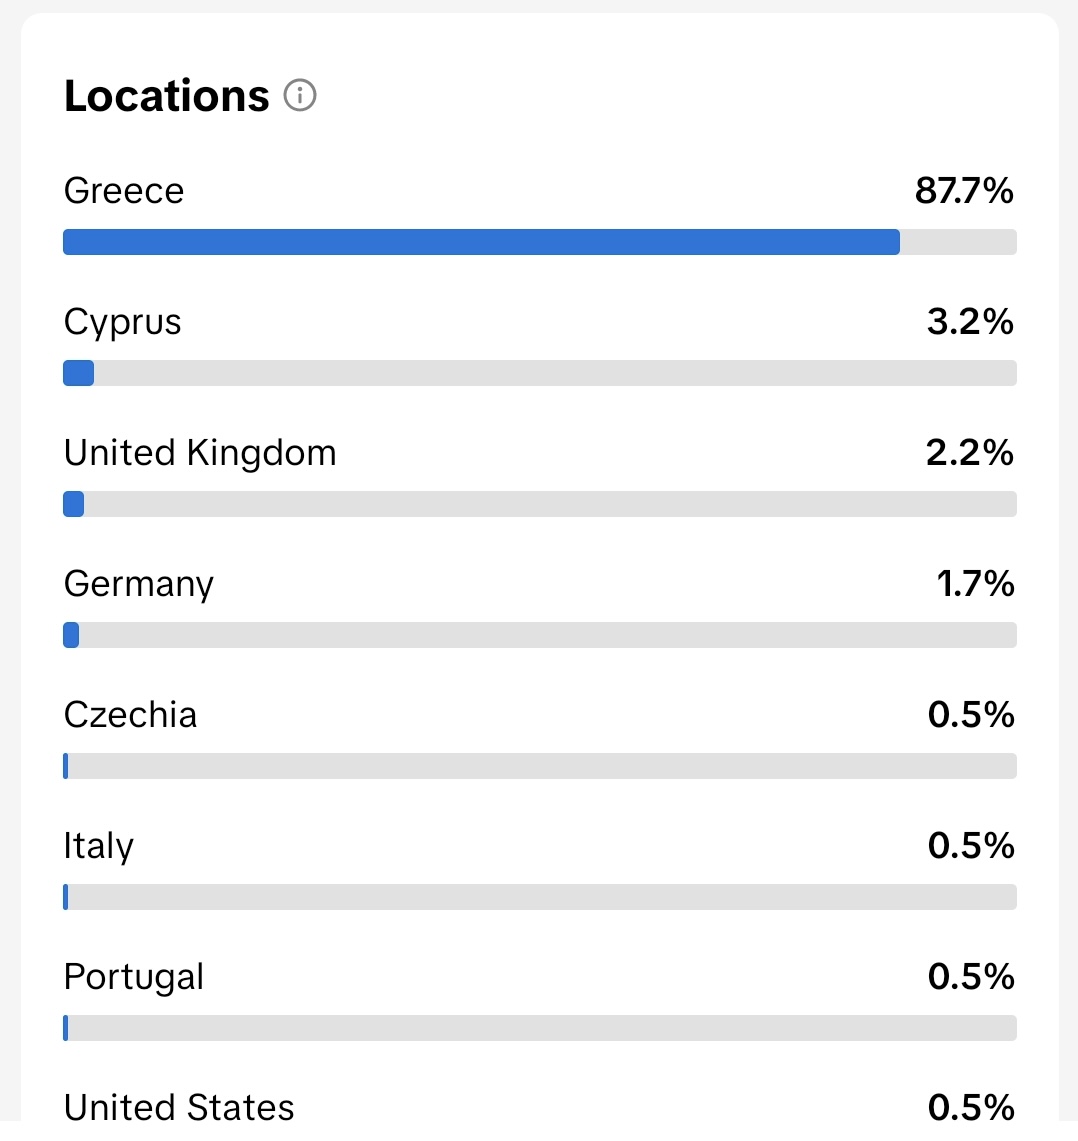
Task: Select the Germany location entry
Action: click(x=138, y=583)
